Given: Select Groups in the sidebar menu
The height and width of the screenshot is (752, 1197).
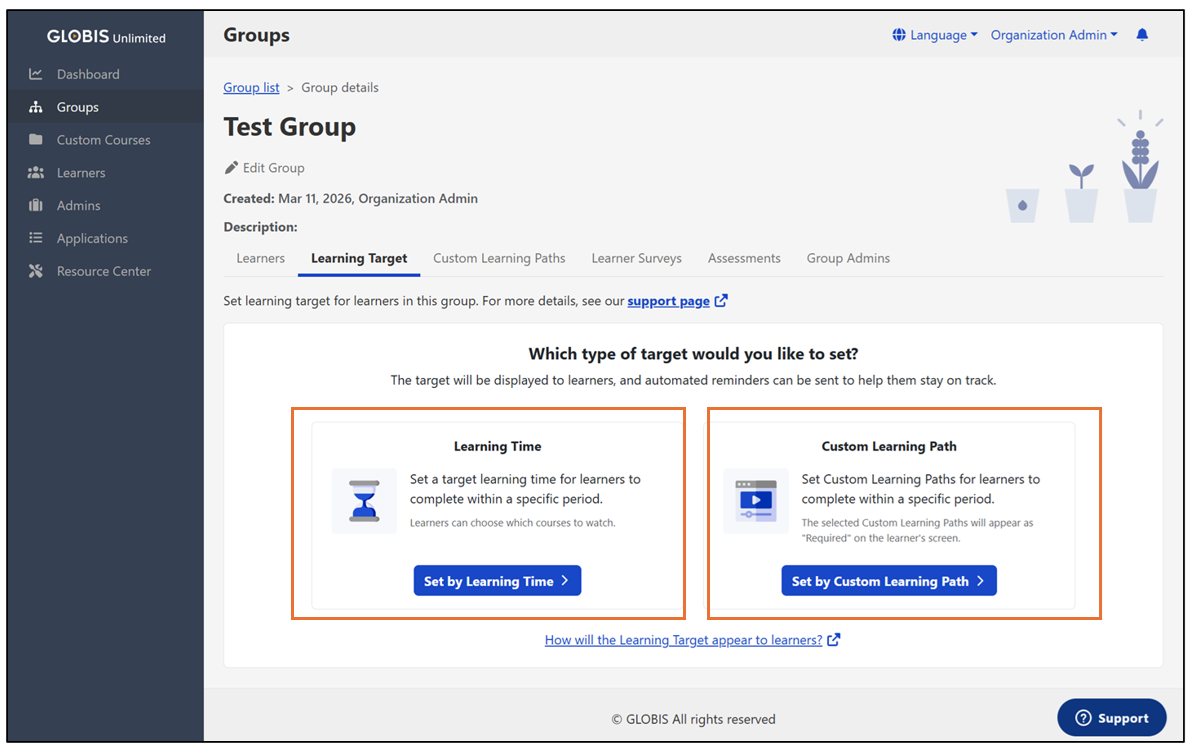Looking at the screenshot, I should coord(105,107).
